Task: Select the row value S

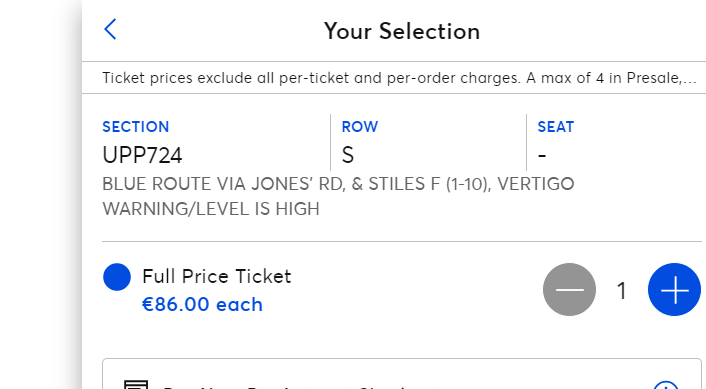Action: 348,155
